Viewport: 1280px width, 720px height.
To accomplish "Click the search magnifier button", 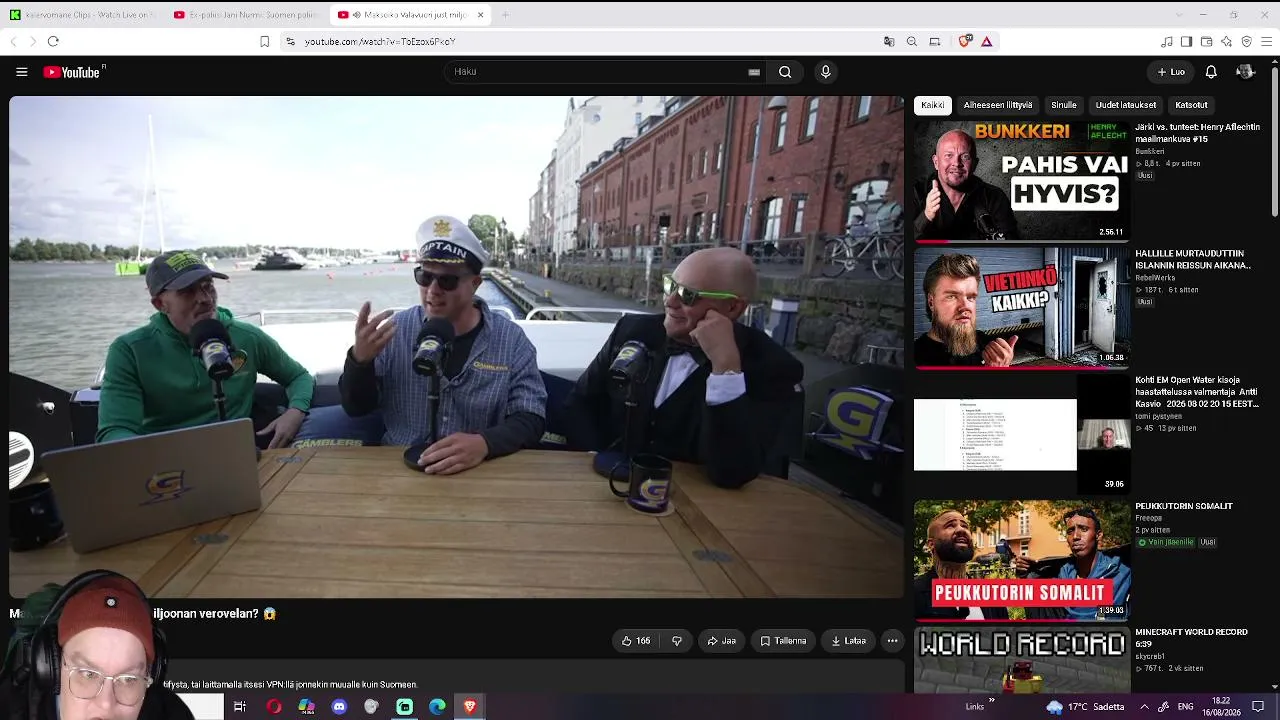I will [x=785, y=72].
